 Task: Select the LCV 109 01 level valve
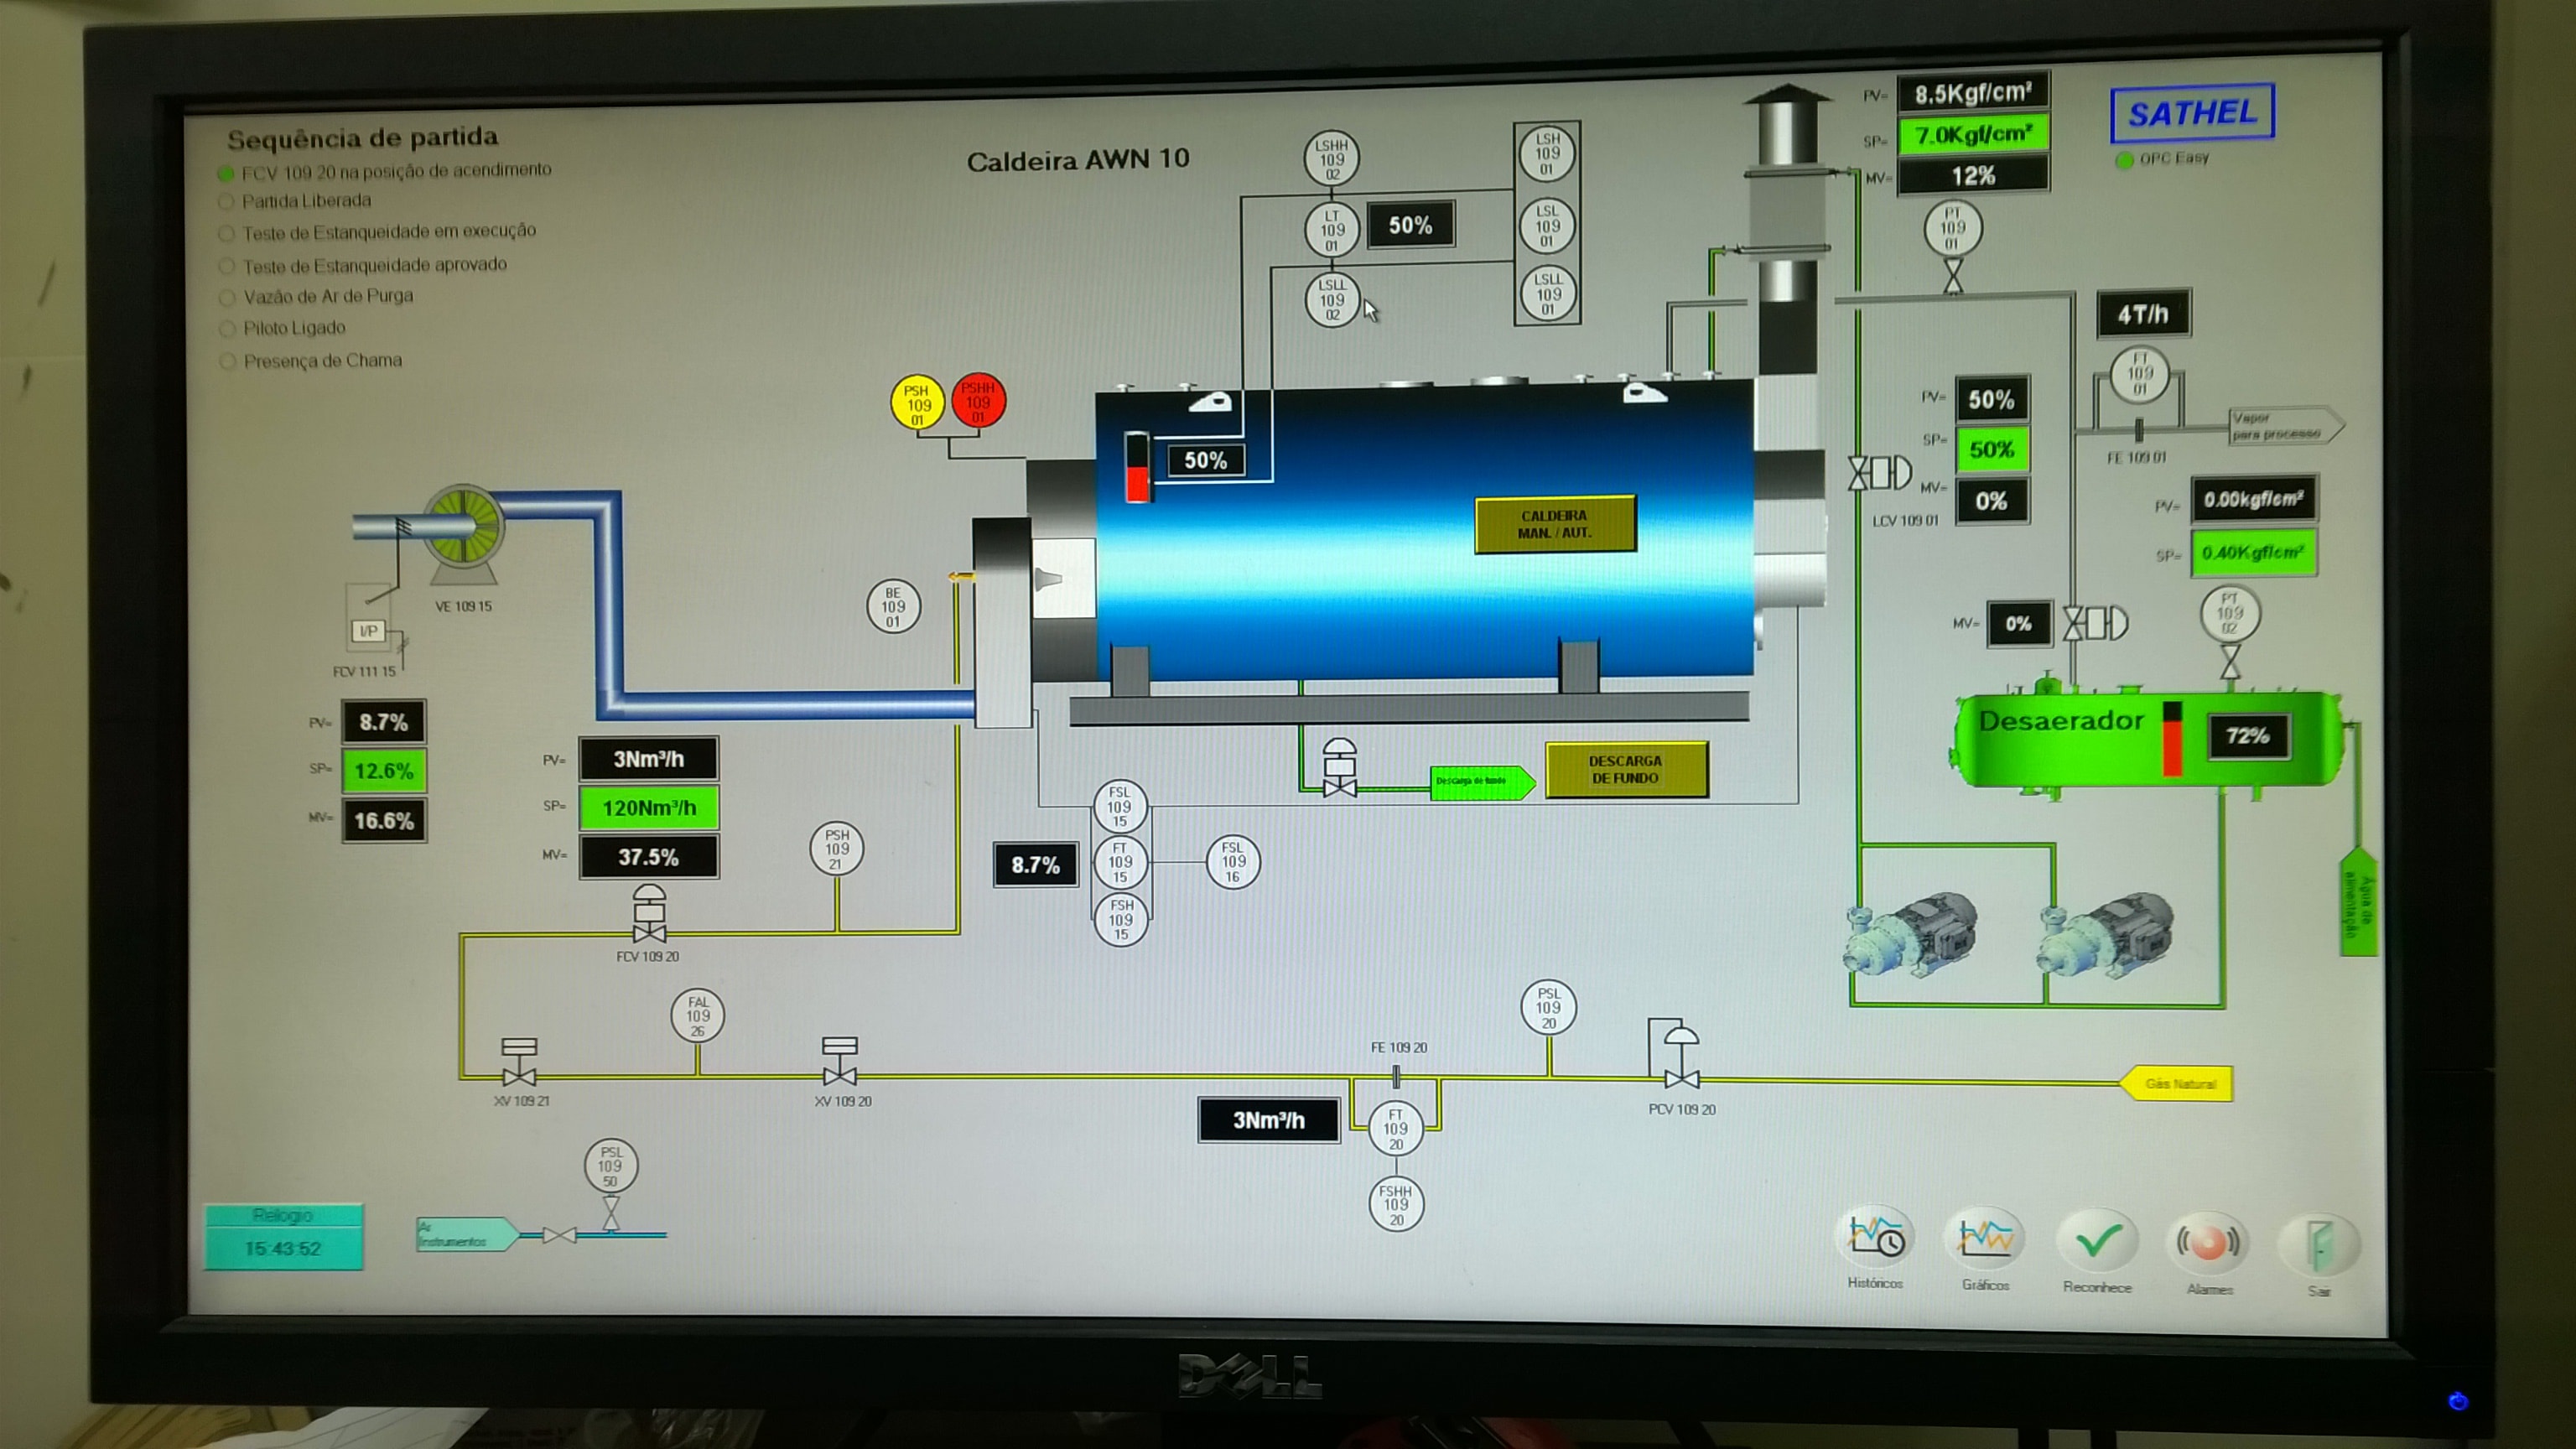pyautogui.click(x=1879, y=473)
